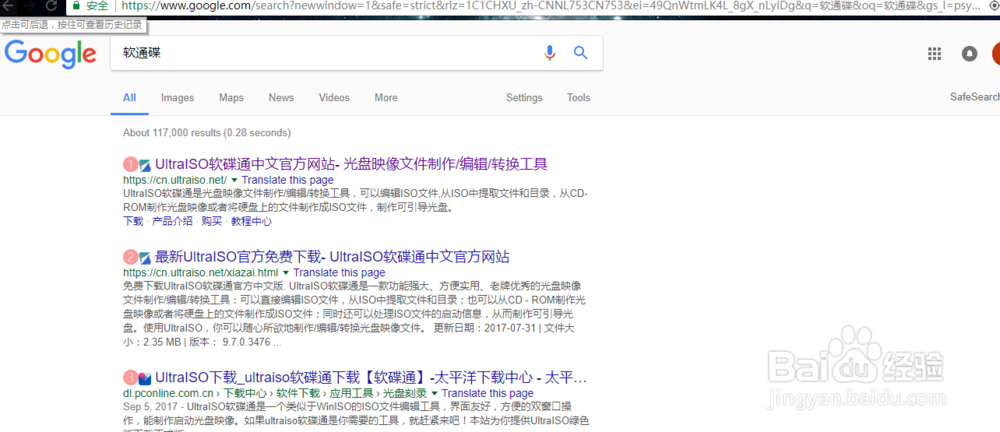1000x432 pixels.
Task: Click the 下载 sitelink
Action: point(133,221)
